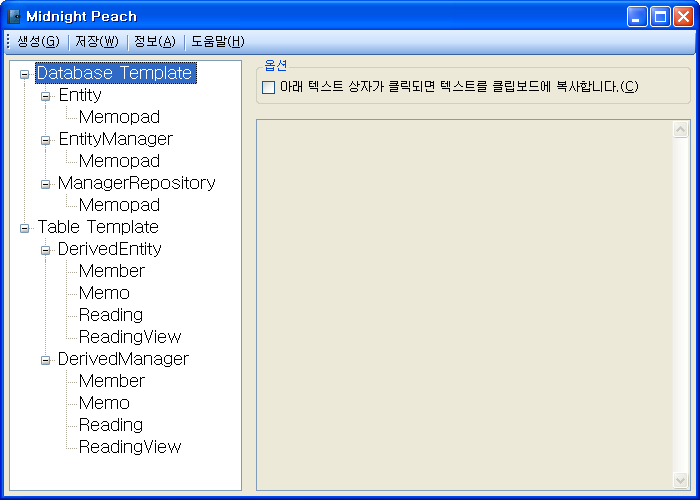The height and width of the screenshot is (500, 700).
Task: Open the 생성(G) menu
Action: click(x=38, y=42)
